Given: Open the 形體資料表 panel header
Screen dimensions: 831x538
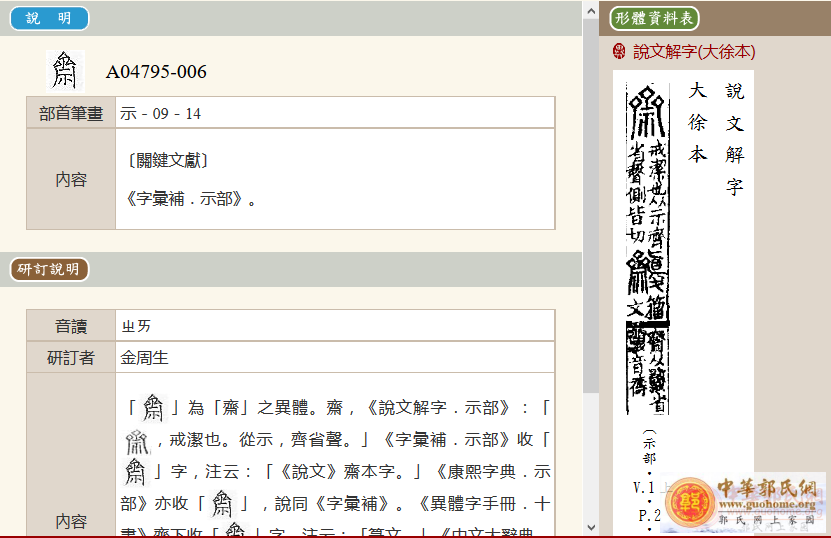Looking at the screenshot, I should [654, 19].
